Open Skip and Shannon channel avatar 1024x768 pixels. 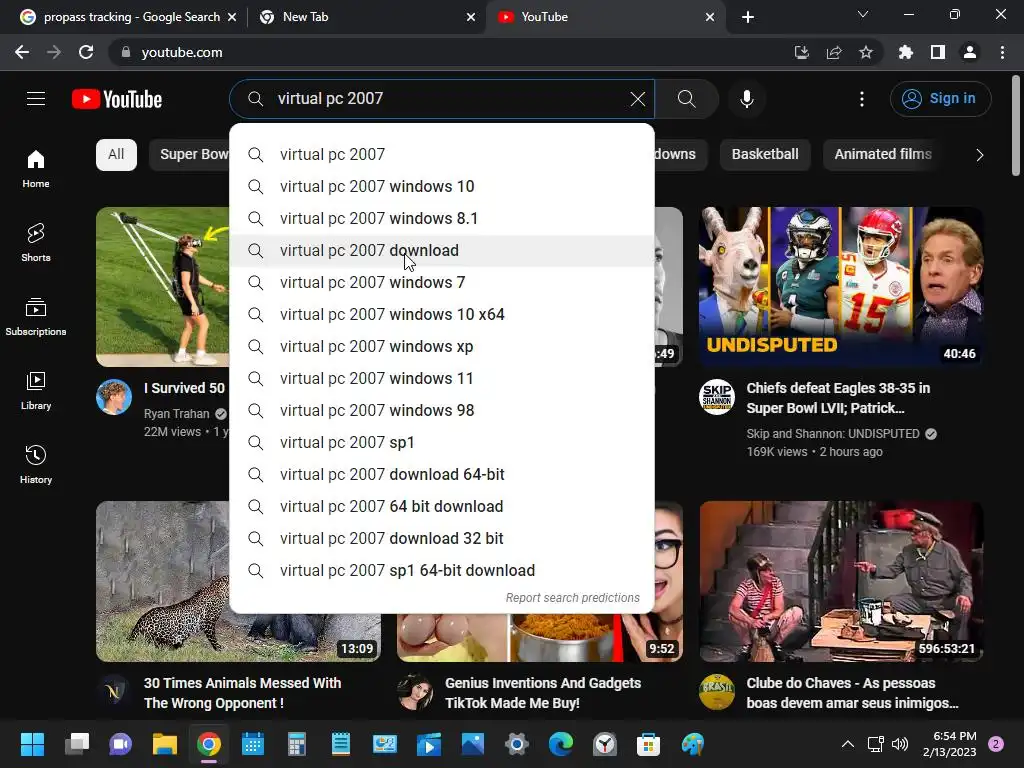click(716, 396)
